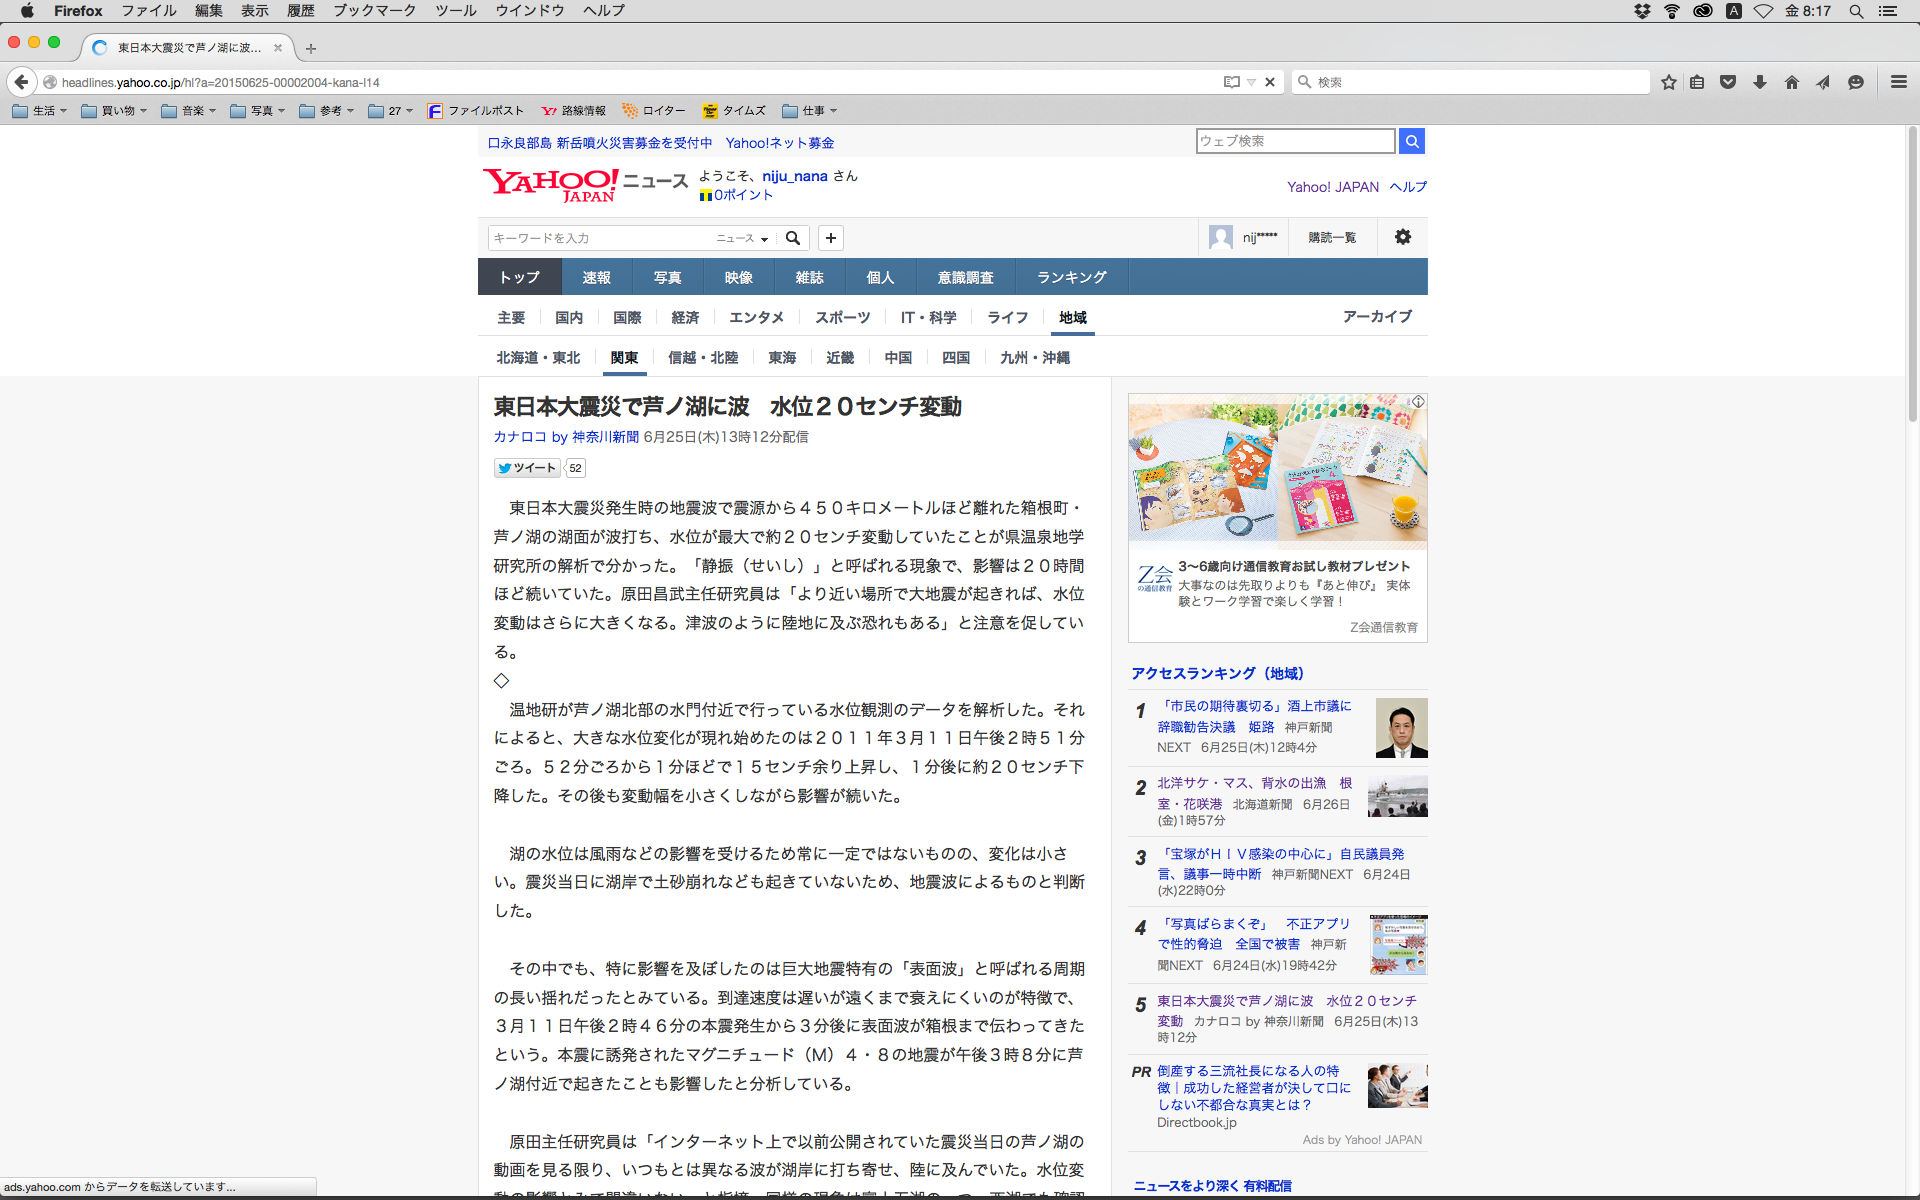Switch to the ランキング tab
This screenshot has height=1200, width=1920.
pyautogui.click(x=1071, y=277)
